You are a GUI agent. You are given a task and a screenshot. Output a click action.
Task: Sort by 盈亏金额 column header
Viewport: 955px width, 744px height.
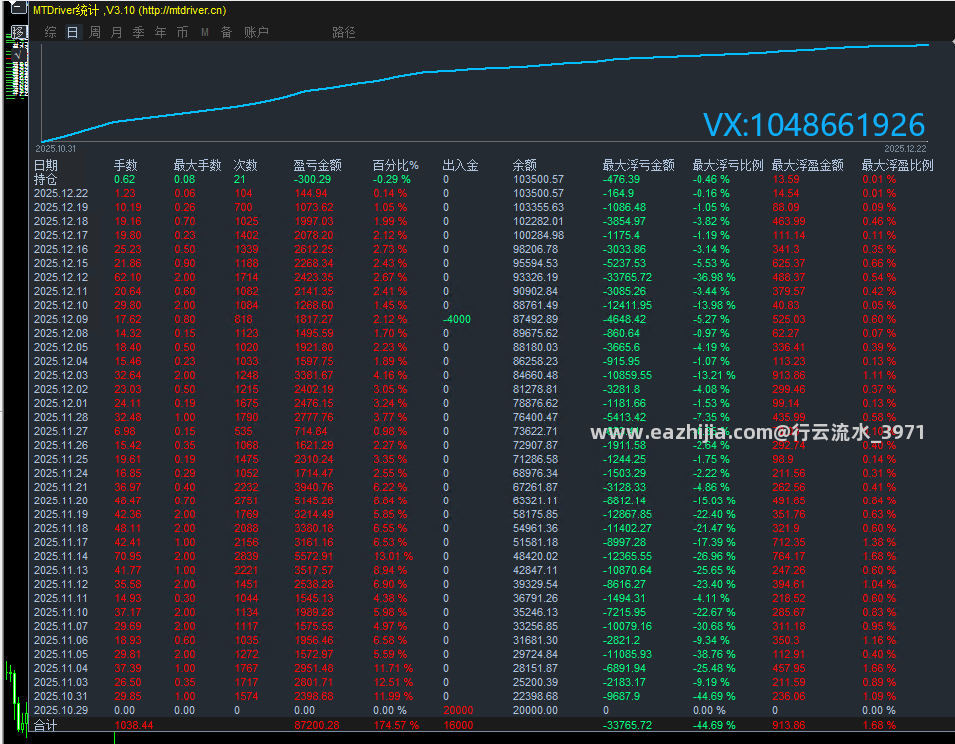pyautogui.click(x=317, y=165)
